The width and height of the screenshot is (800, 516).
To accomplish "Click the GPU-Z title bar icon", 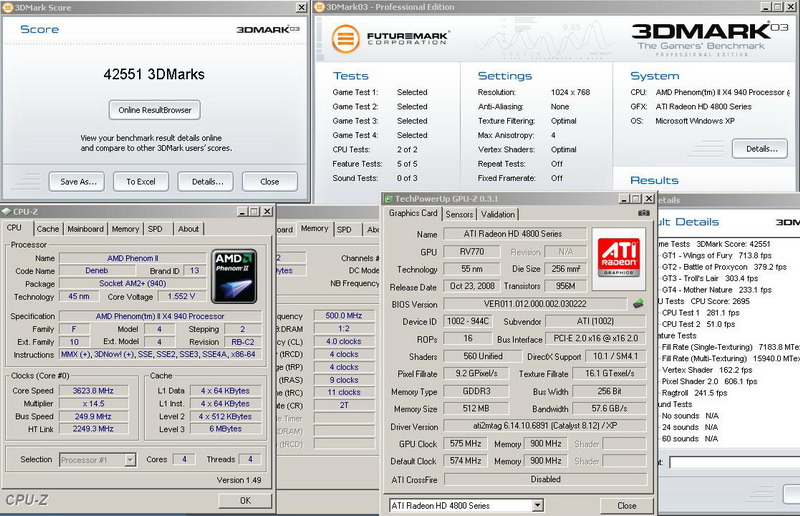I will [388, 199].
